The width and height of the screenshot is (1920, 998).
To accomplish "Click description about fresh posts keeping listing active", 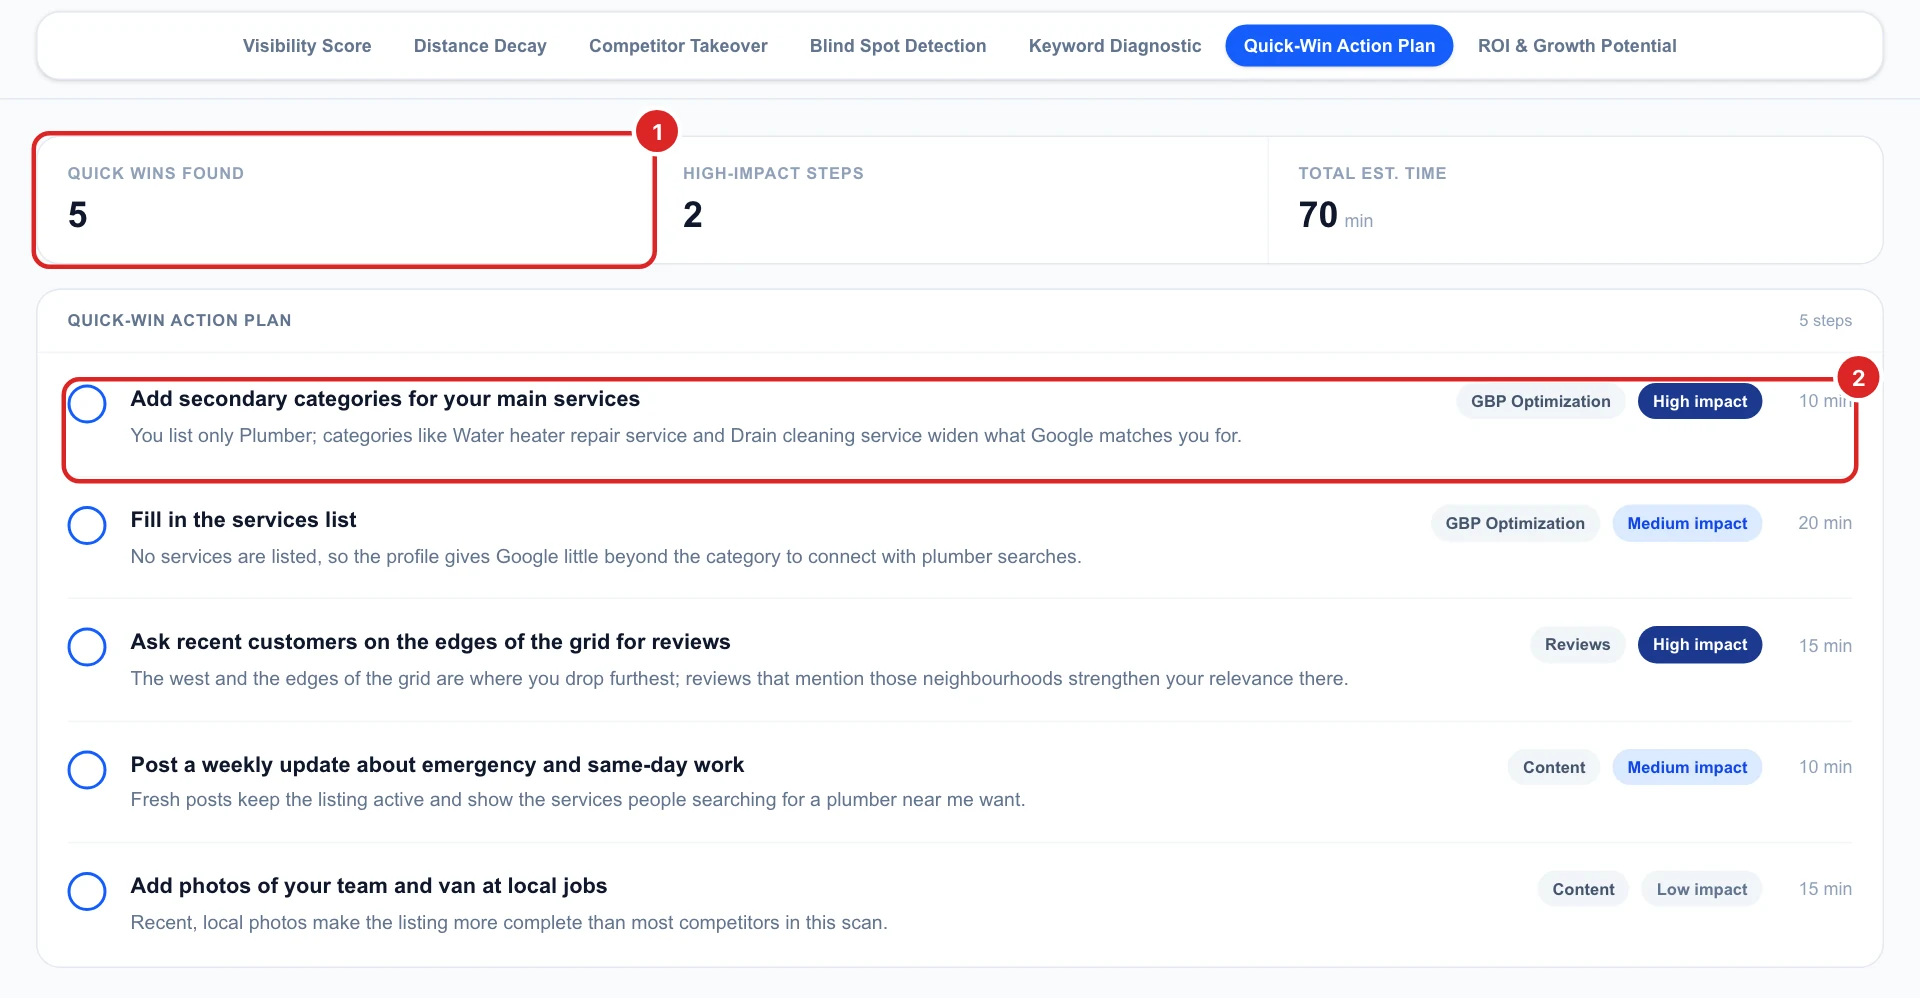I will pos(578,800).
